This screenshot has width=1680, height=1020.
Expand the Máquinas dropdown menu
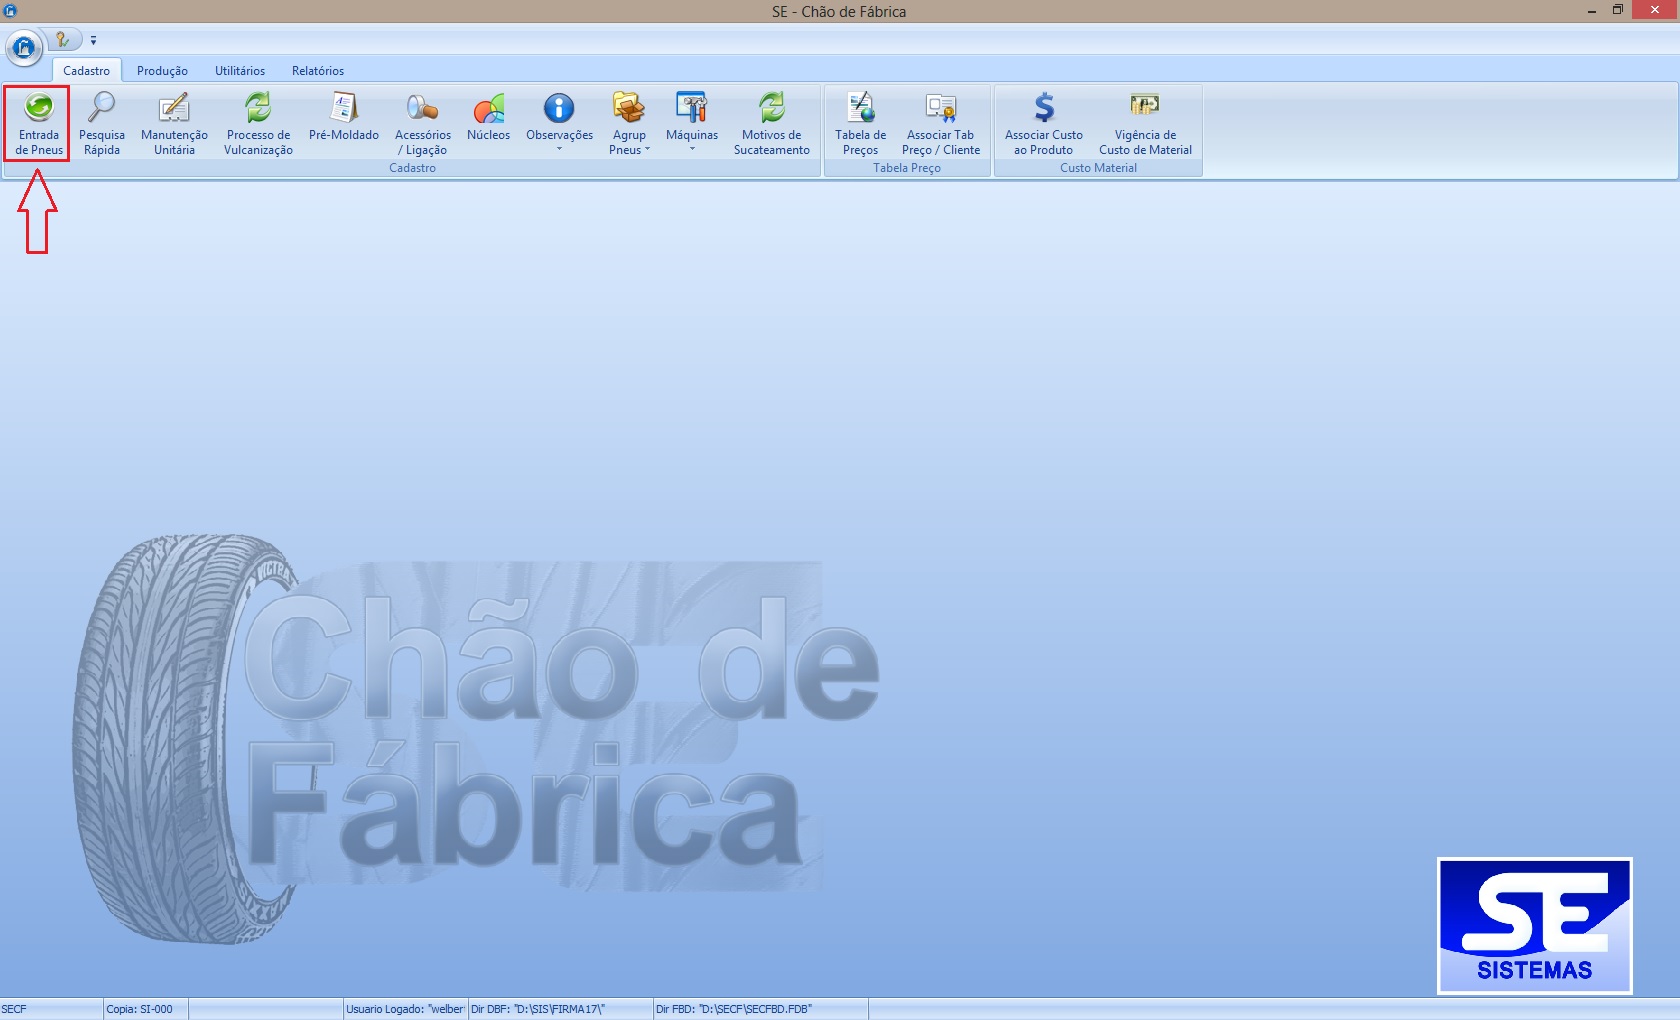[x=692, y=149]
